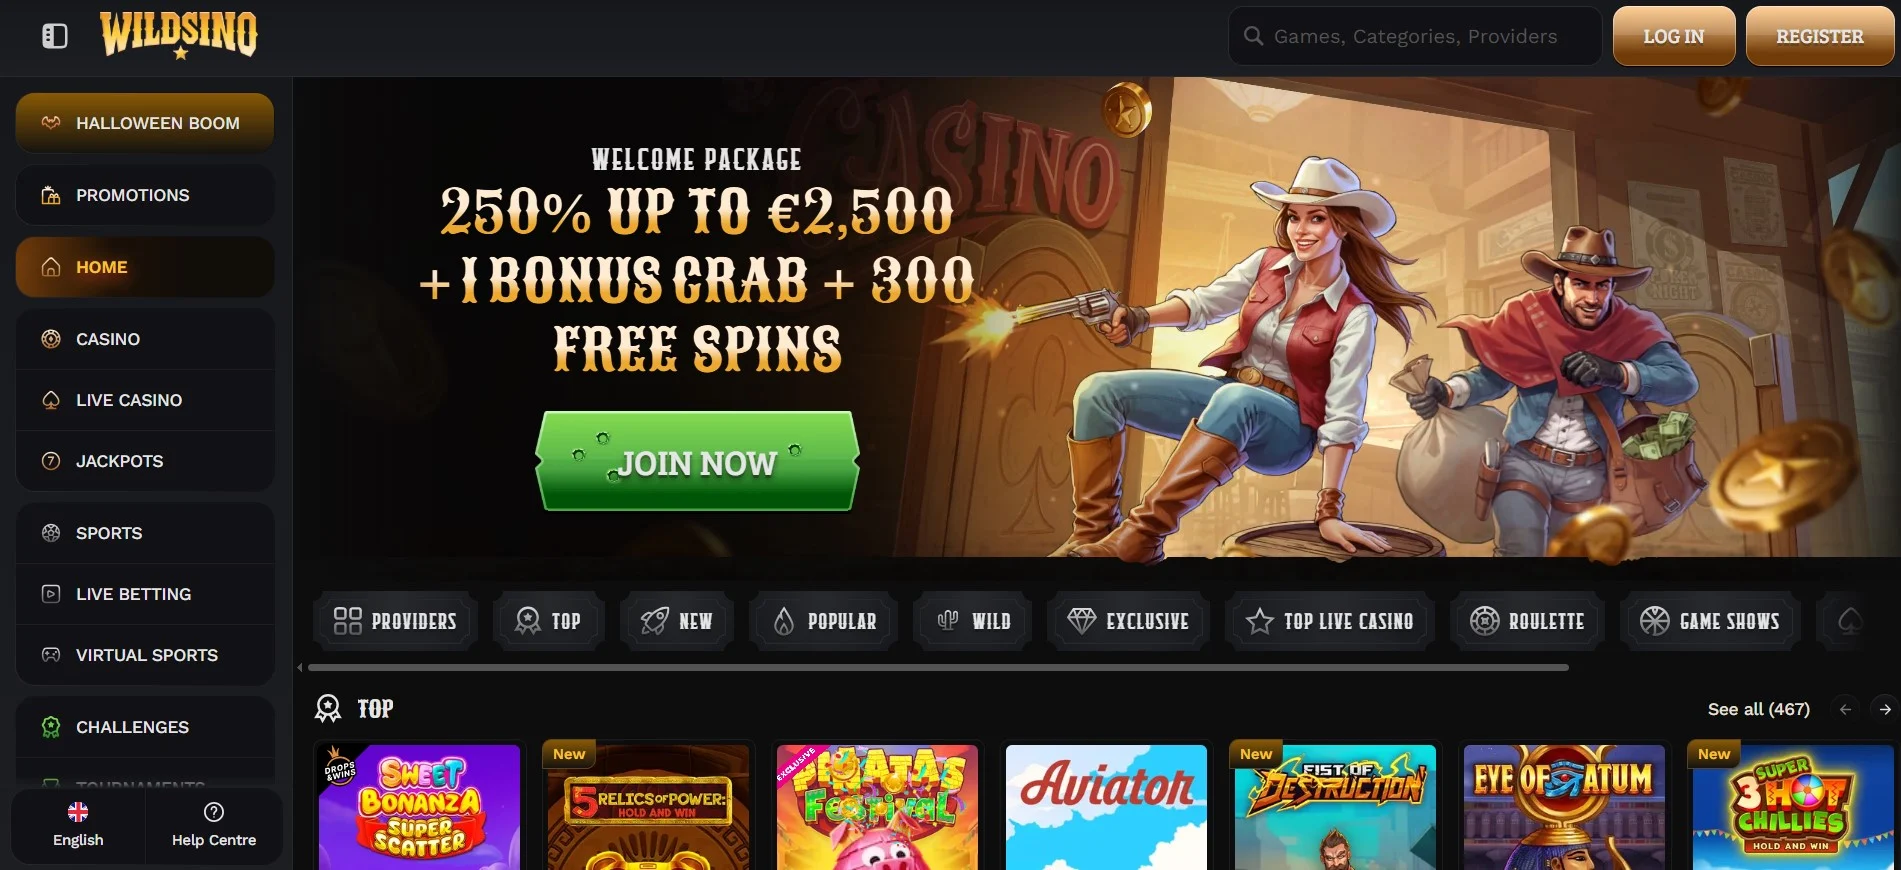1901x870 pixels.
Task: Select the Game Shows category
Action: pos(1710,621)
